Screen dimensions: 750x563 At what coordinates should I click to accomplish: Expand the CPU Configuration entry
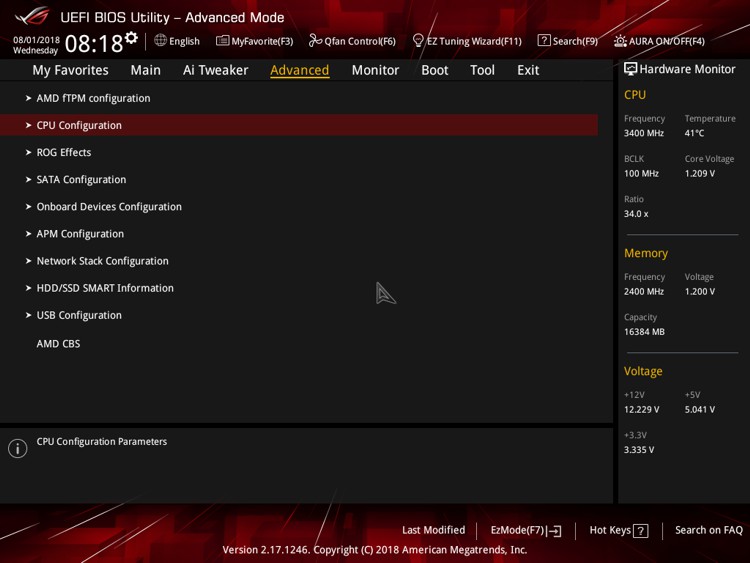coord(79,125)
